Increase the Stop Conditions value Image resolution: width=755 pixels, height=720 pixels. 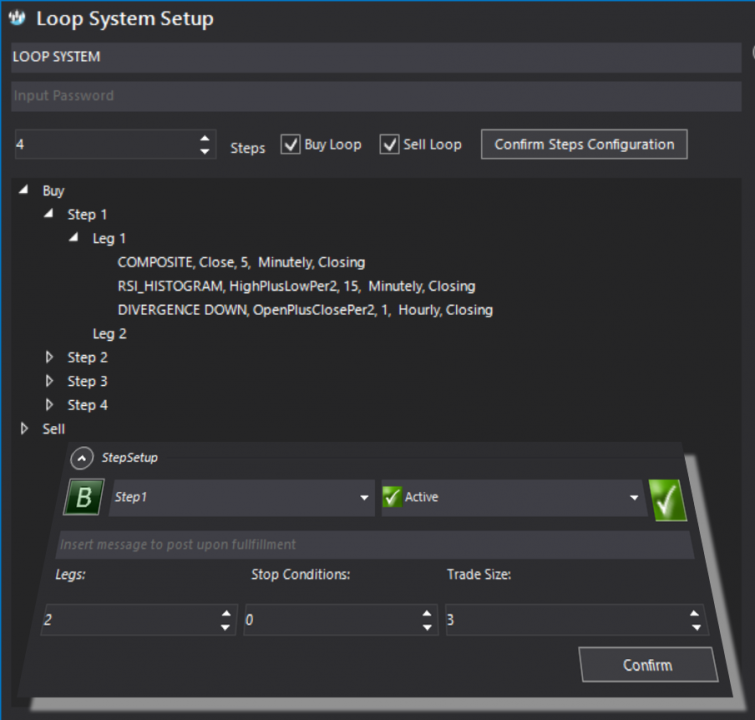[x=427, y=613]
